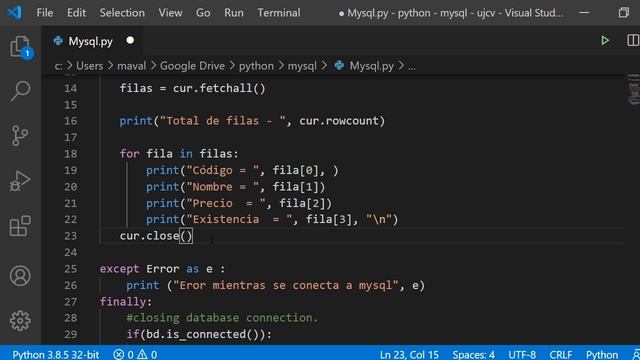Click '#closing database connection.' comment
Viewport: 640px width, 360px height.
[222, 318]
